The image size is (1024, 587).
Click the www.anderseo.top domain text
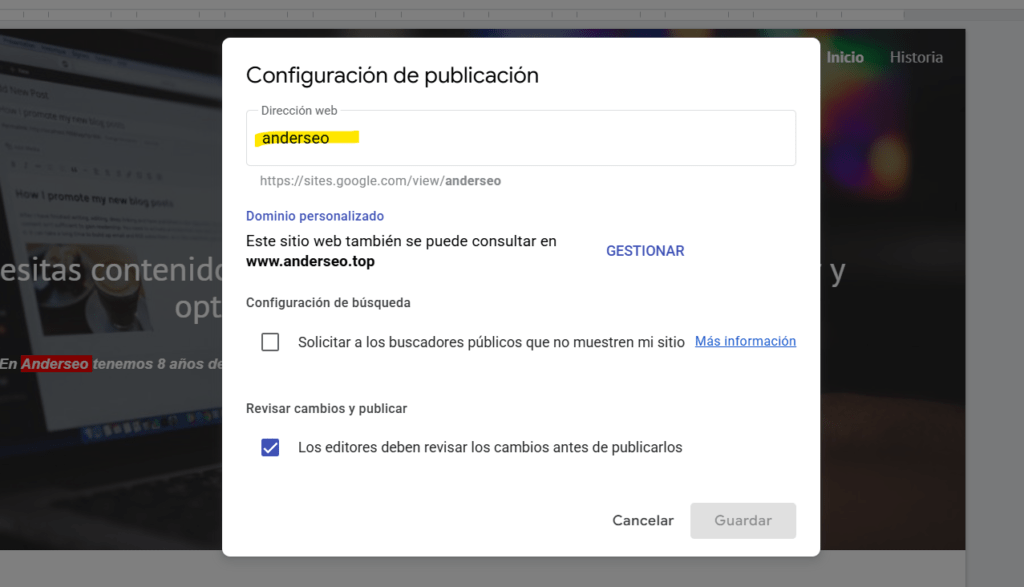click(310, 261)
